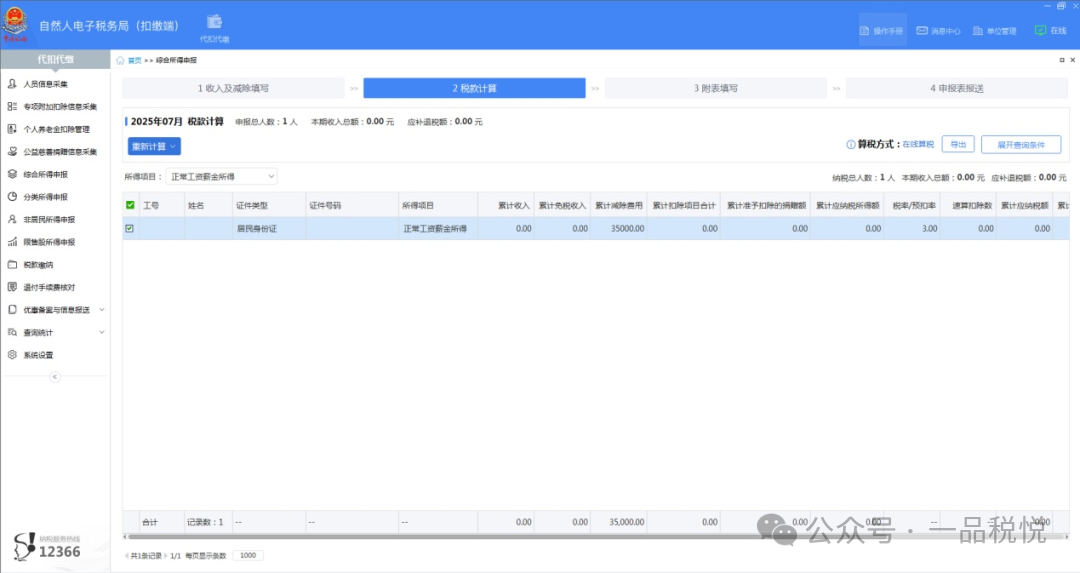Go to step 3 附表填写

point(715,88)
